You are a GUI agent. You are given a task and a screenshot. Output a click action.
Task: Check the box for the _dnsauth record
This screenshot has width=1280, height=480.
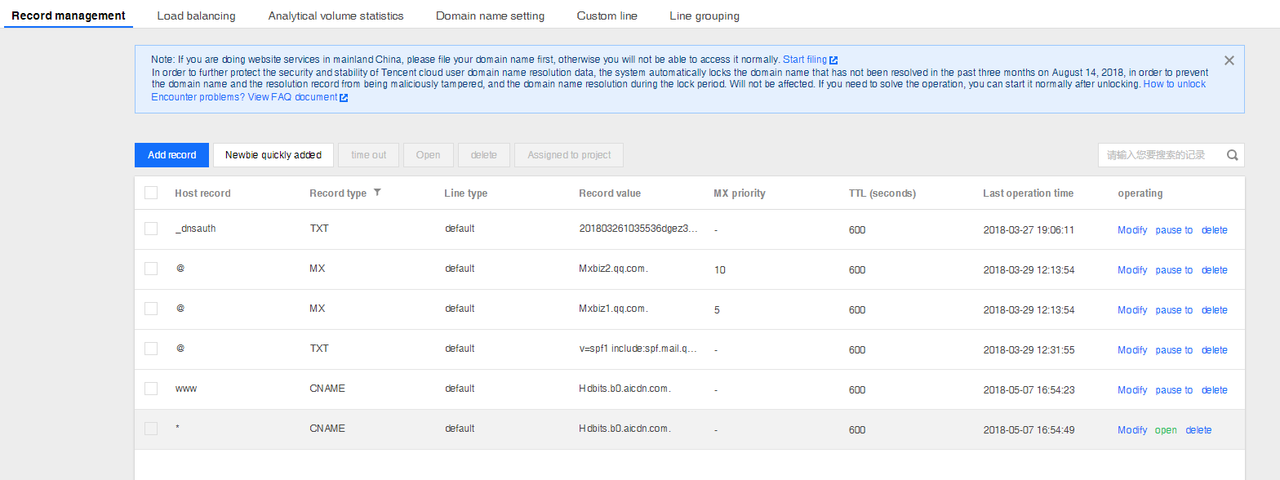(151, 229)
